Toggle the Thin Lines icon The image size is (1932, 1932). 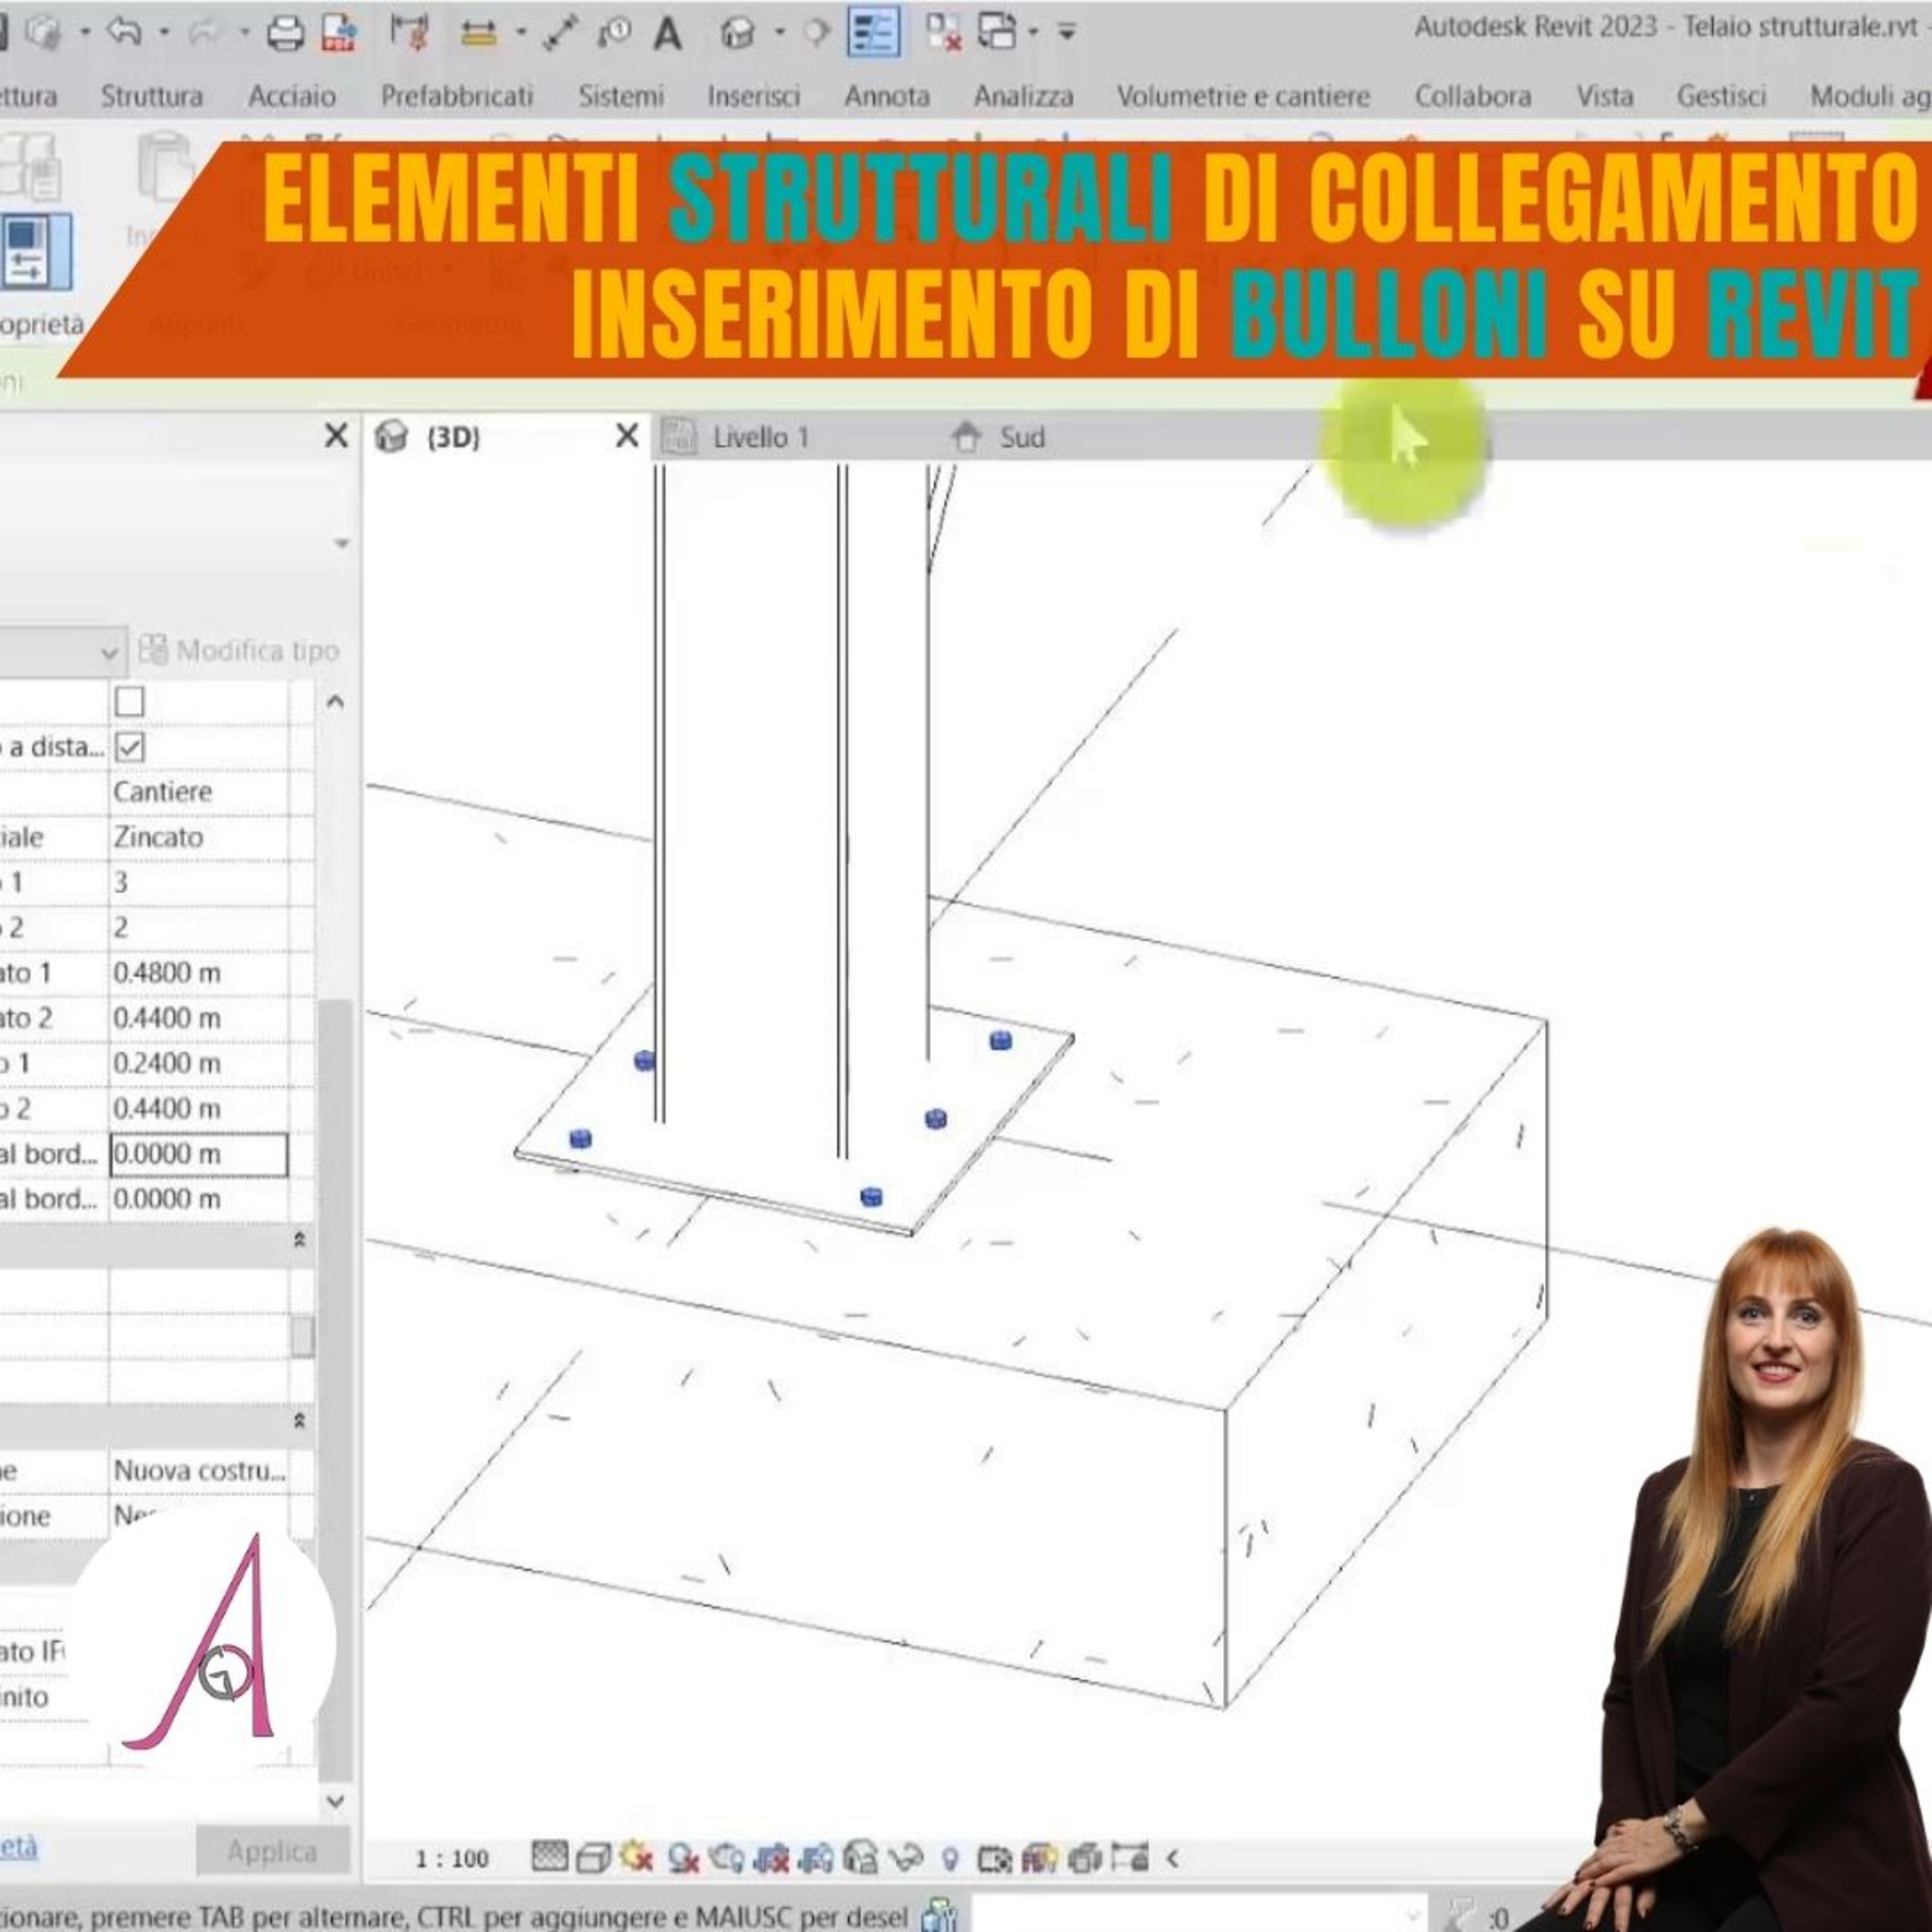tap(873, 32)
